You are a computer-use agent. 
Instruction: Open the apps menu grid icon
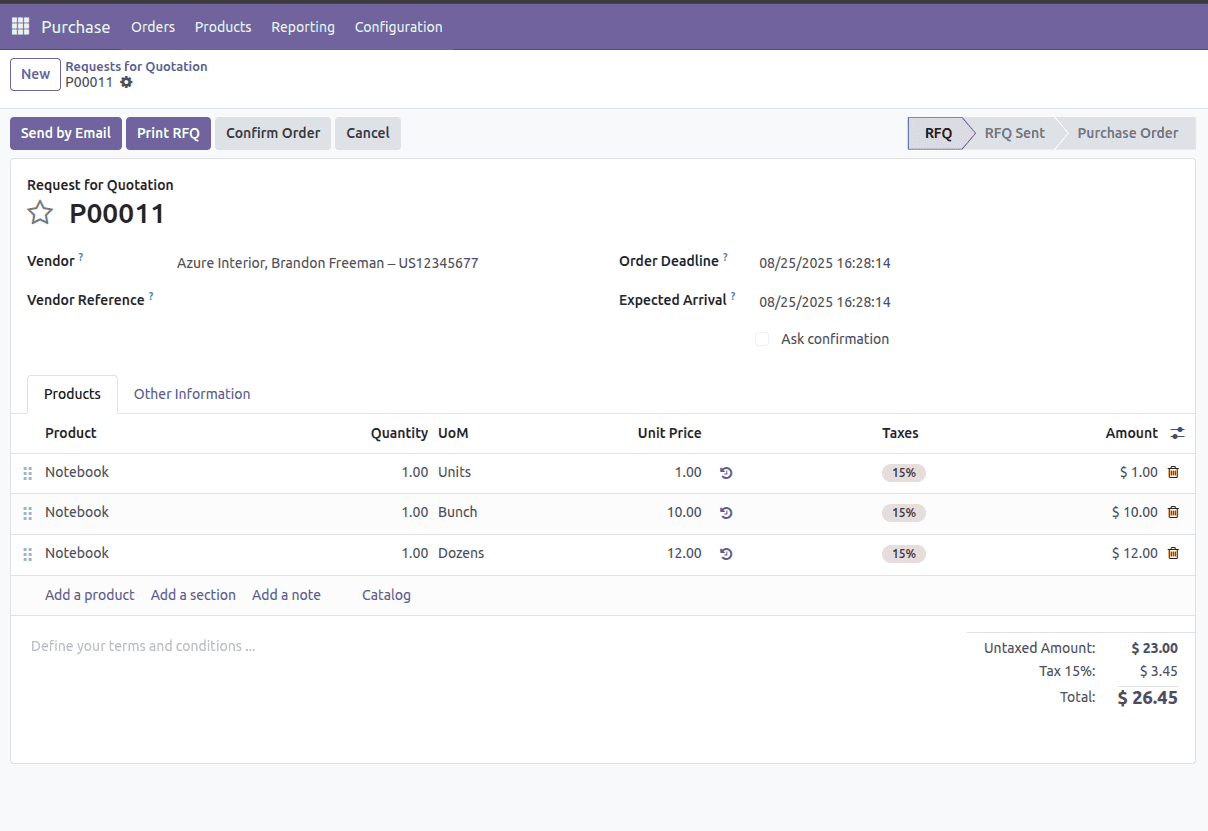tap(19, 26)
